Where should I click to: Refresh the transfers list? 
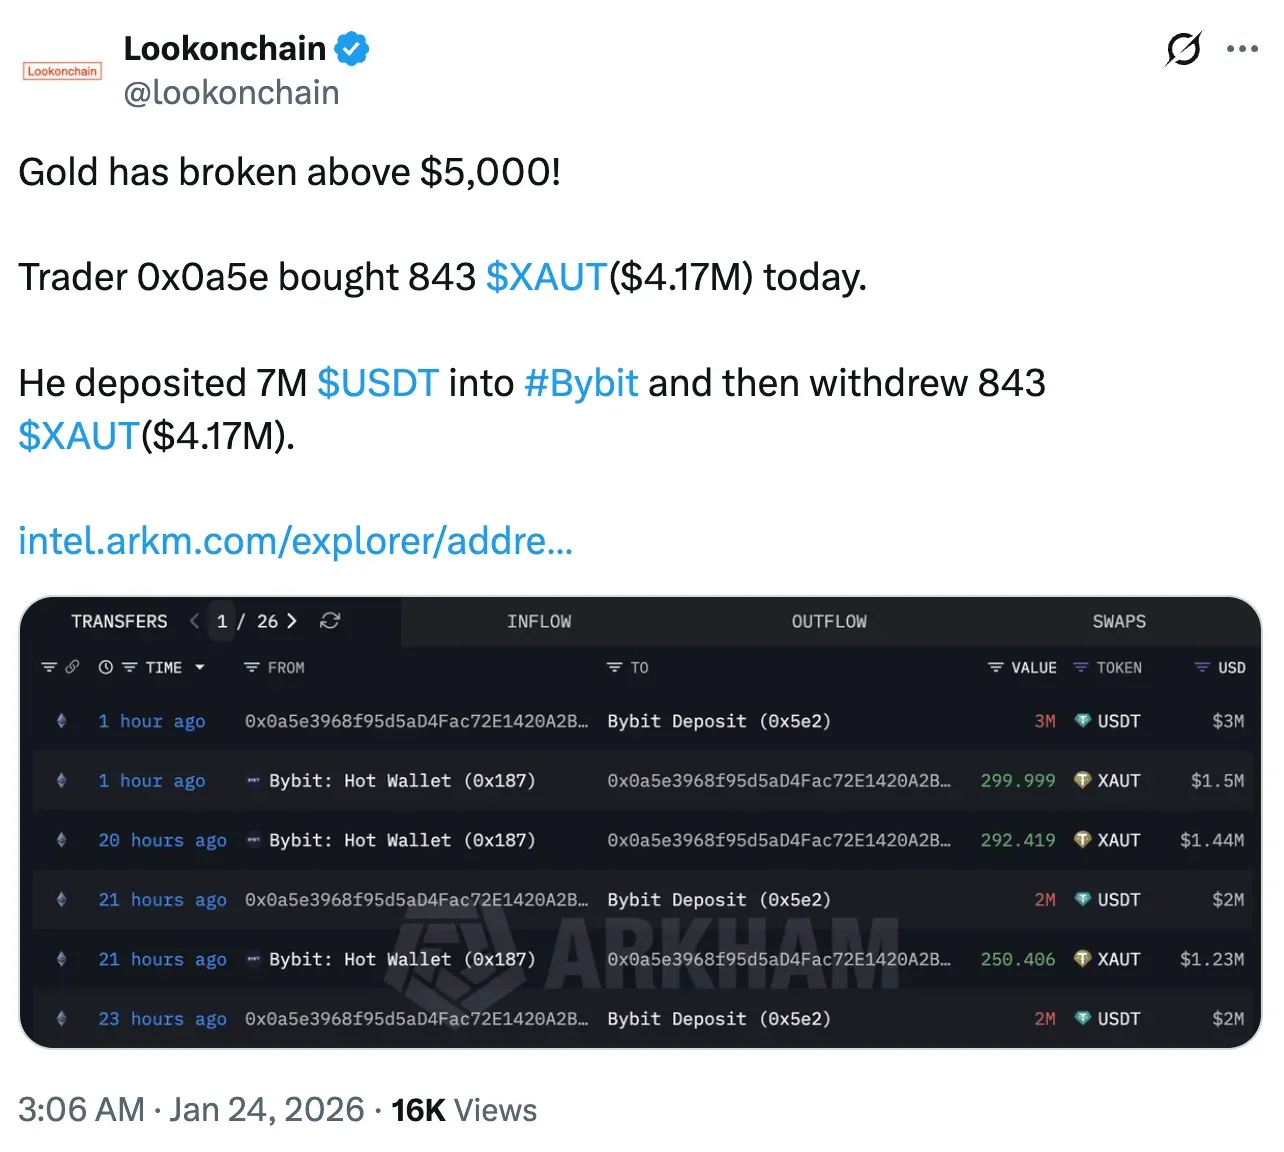(330, 621)
